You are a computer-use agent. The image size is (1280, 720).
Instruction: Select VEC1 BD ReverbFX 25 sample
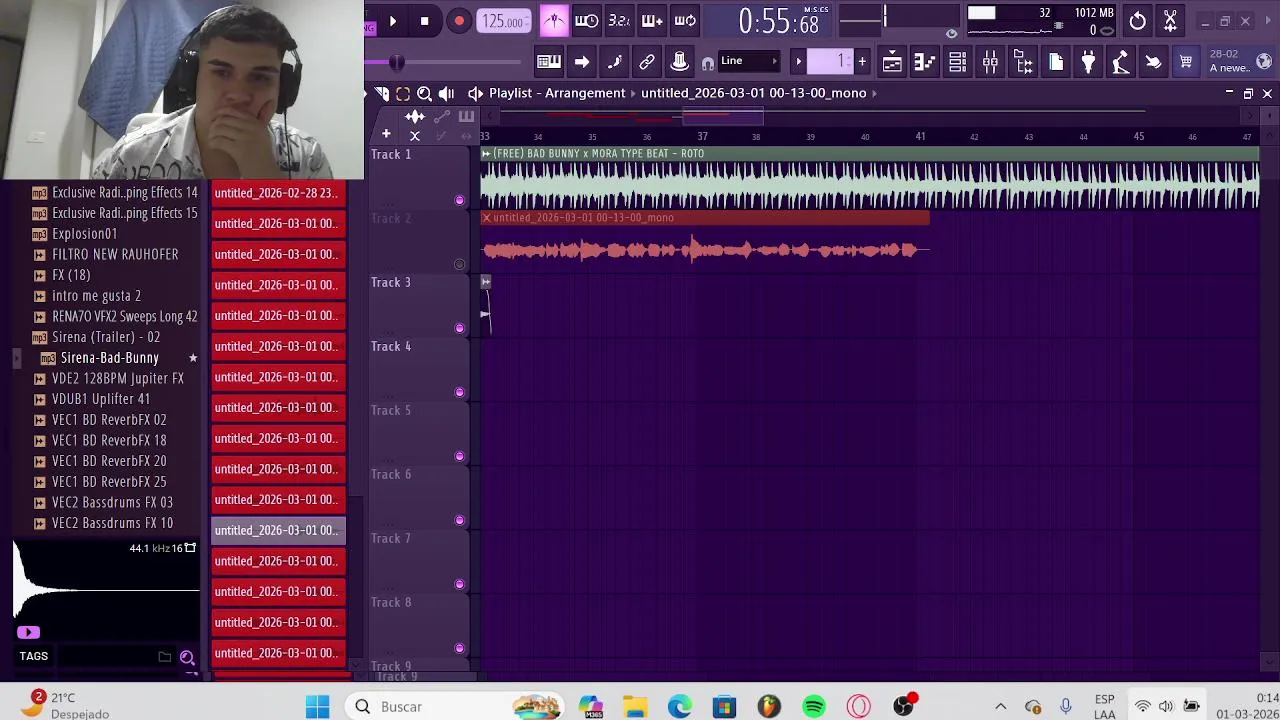pos(109,482)
